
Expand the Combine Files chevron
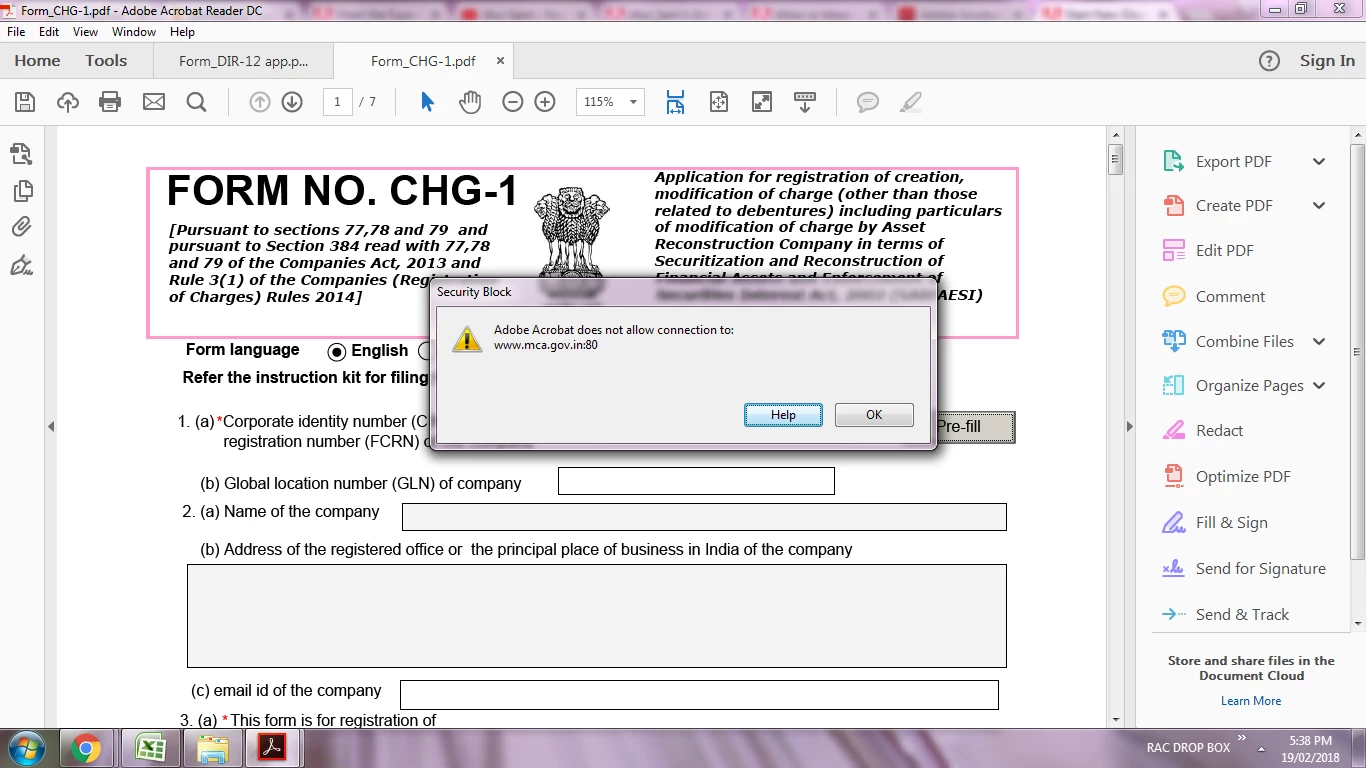point(1319,341)
